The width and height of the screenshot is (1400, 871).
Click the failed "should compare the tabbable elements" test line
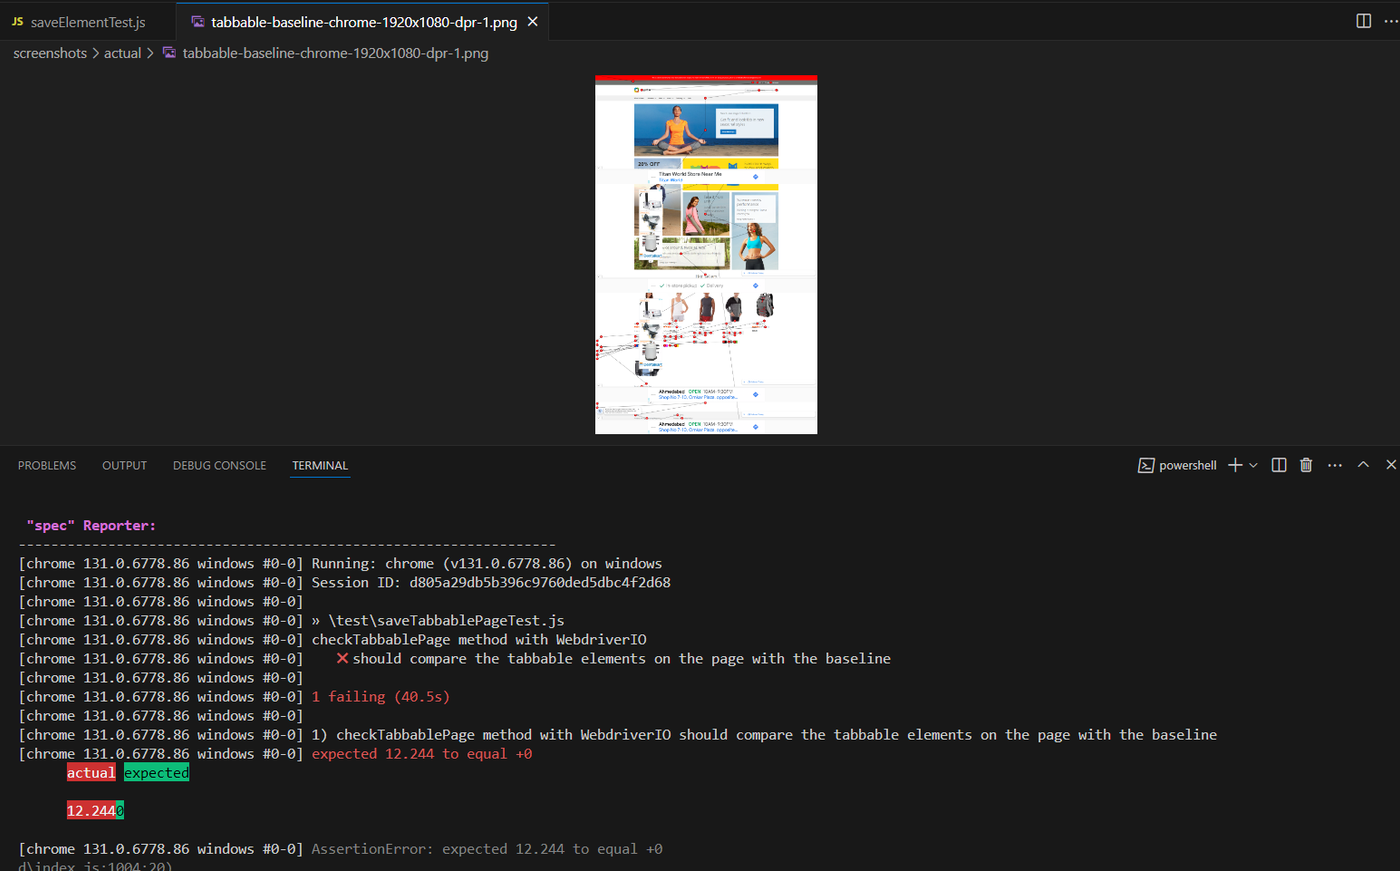tap(613, 658)
